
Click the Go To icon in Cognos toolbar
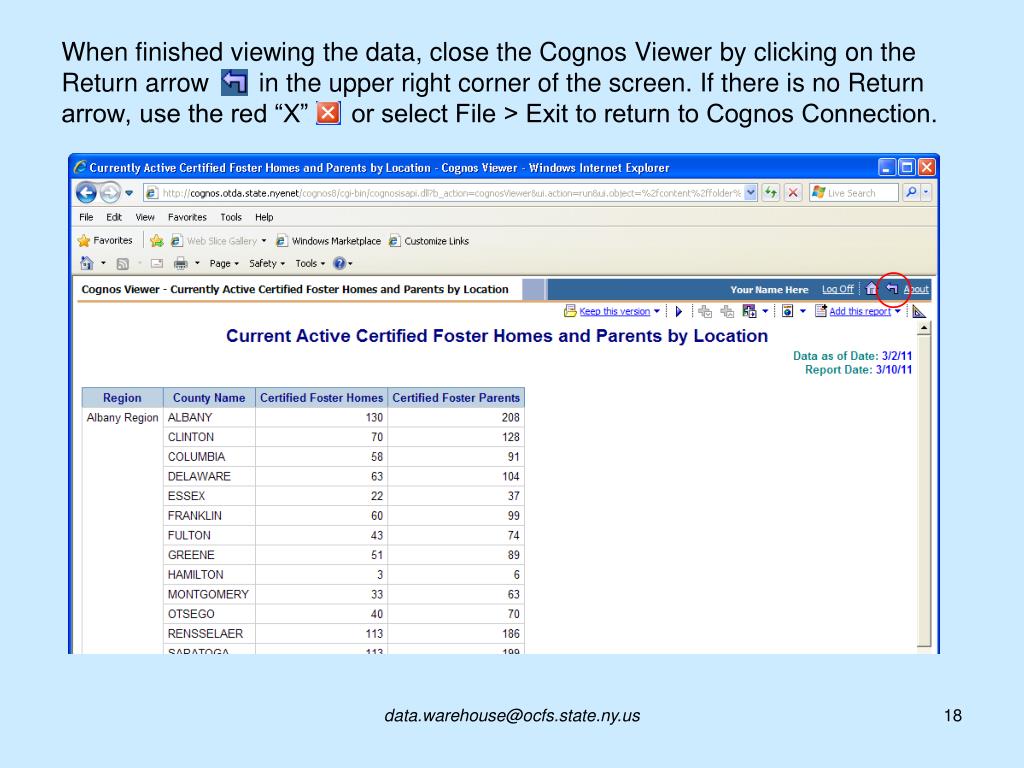[x=749, y=312]
